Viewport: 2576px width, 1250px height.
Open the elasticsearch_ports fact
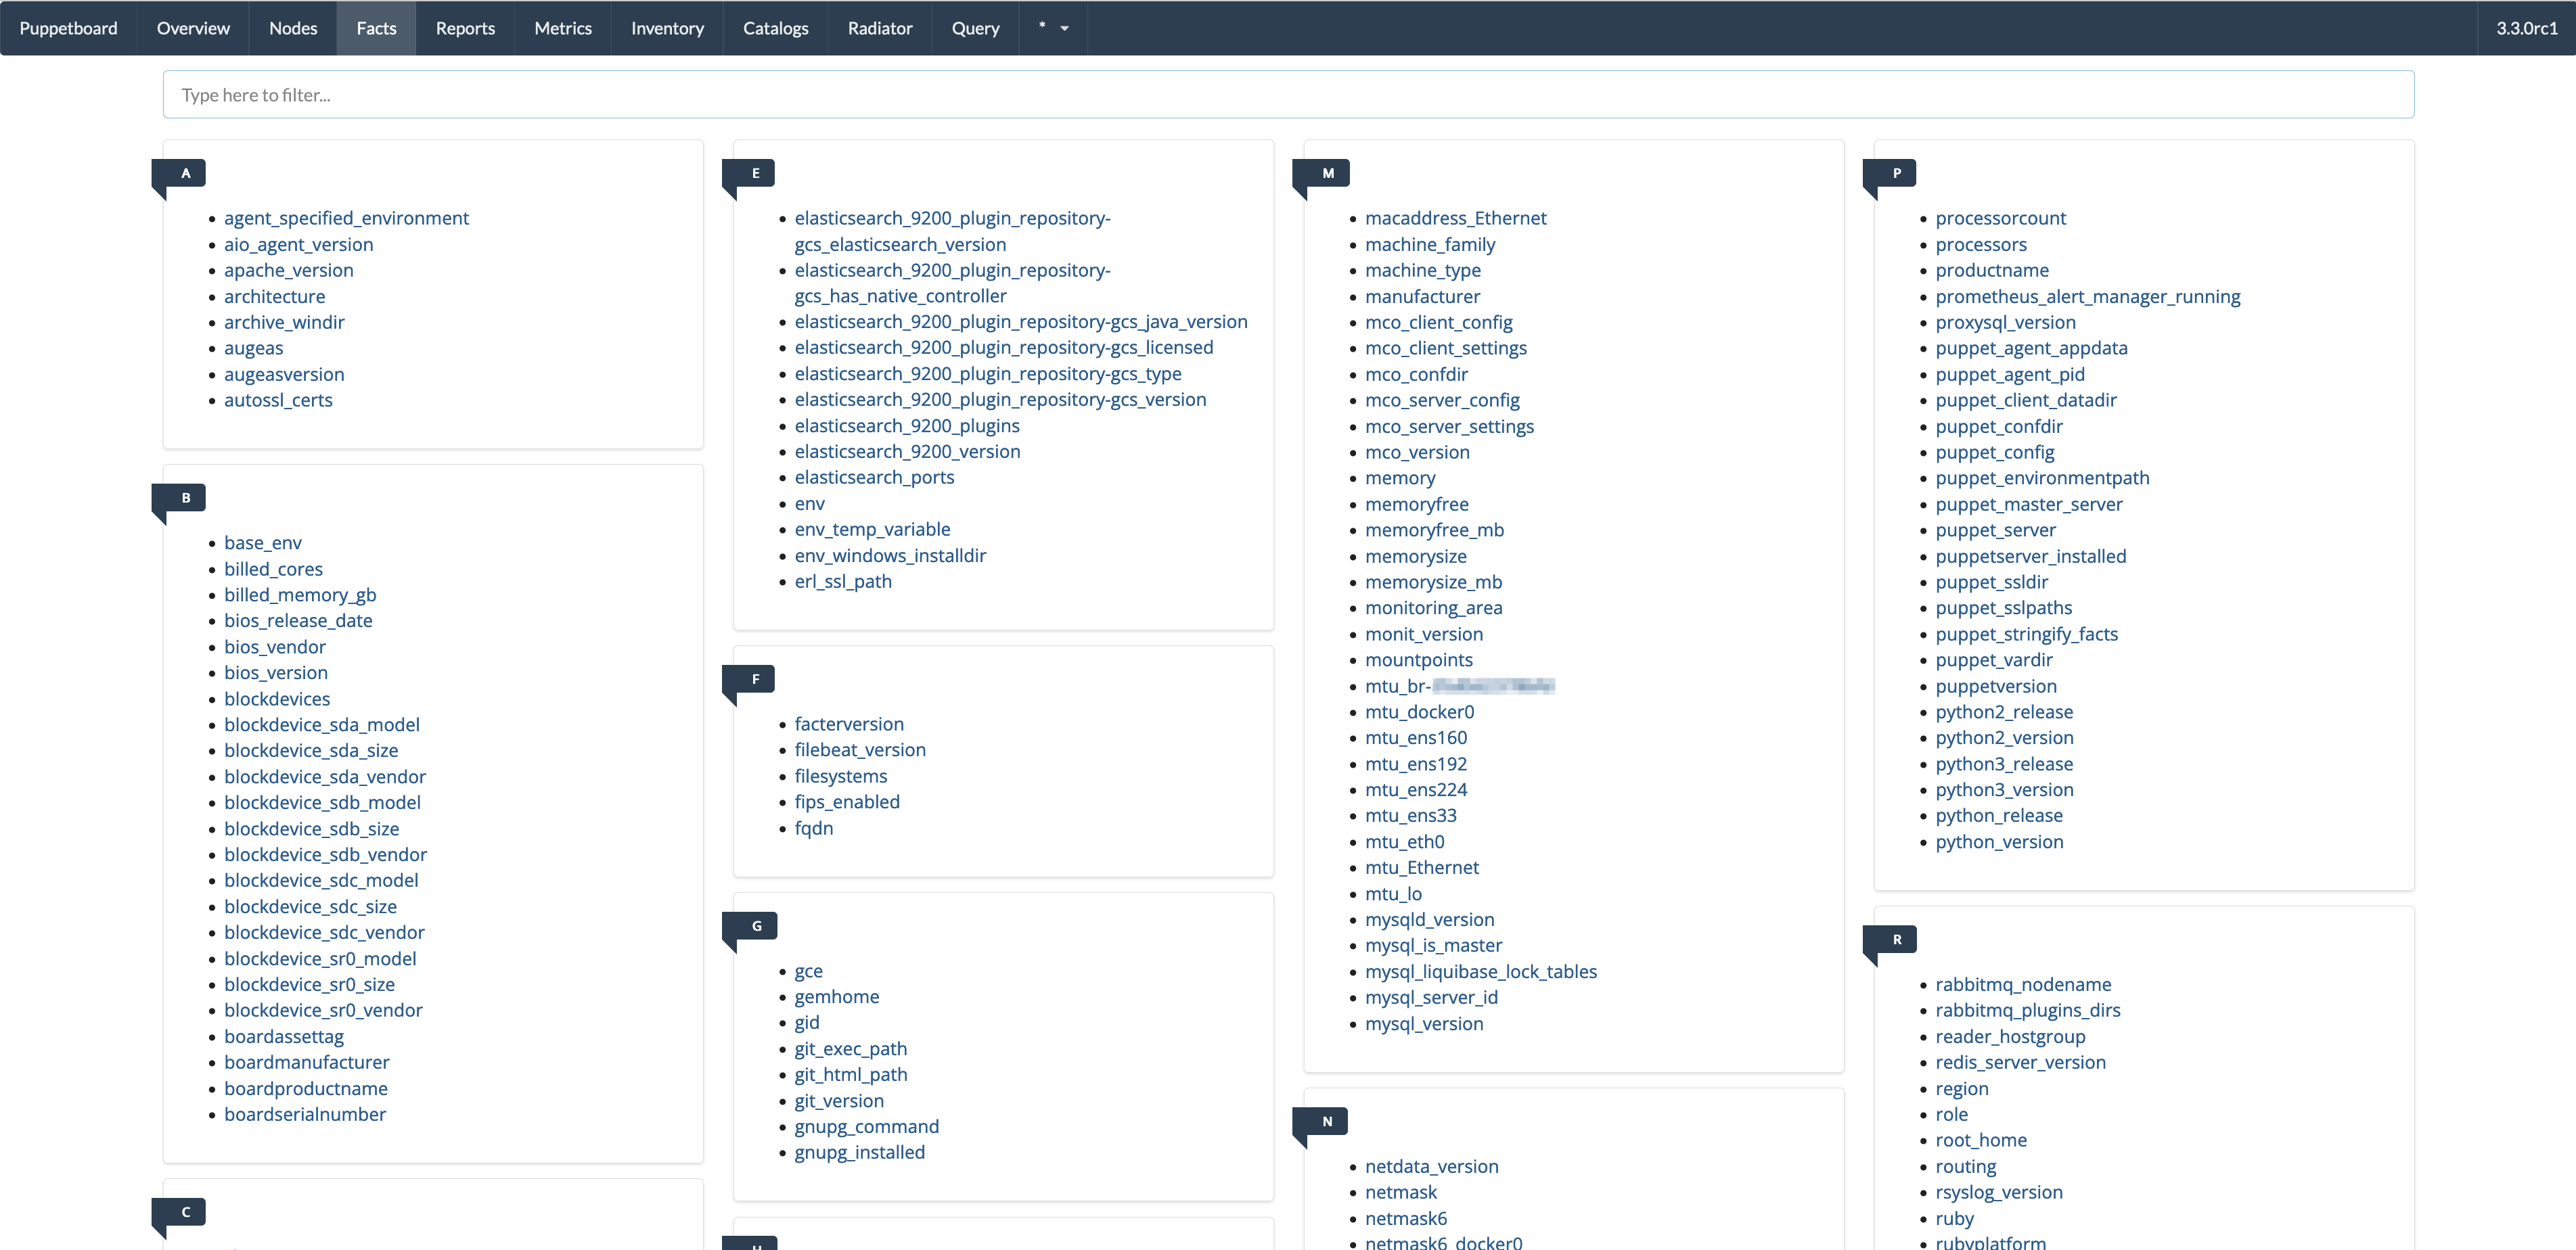(874, 477)
